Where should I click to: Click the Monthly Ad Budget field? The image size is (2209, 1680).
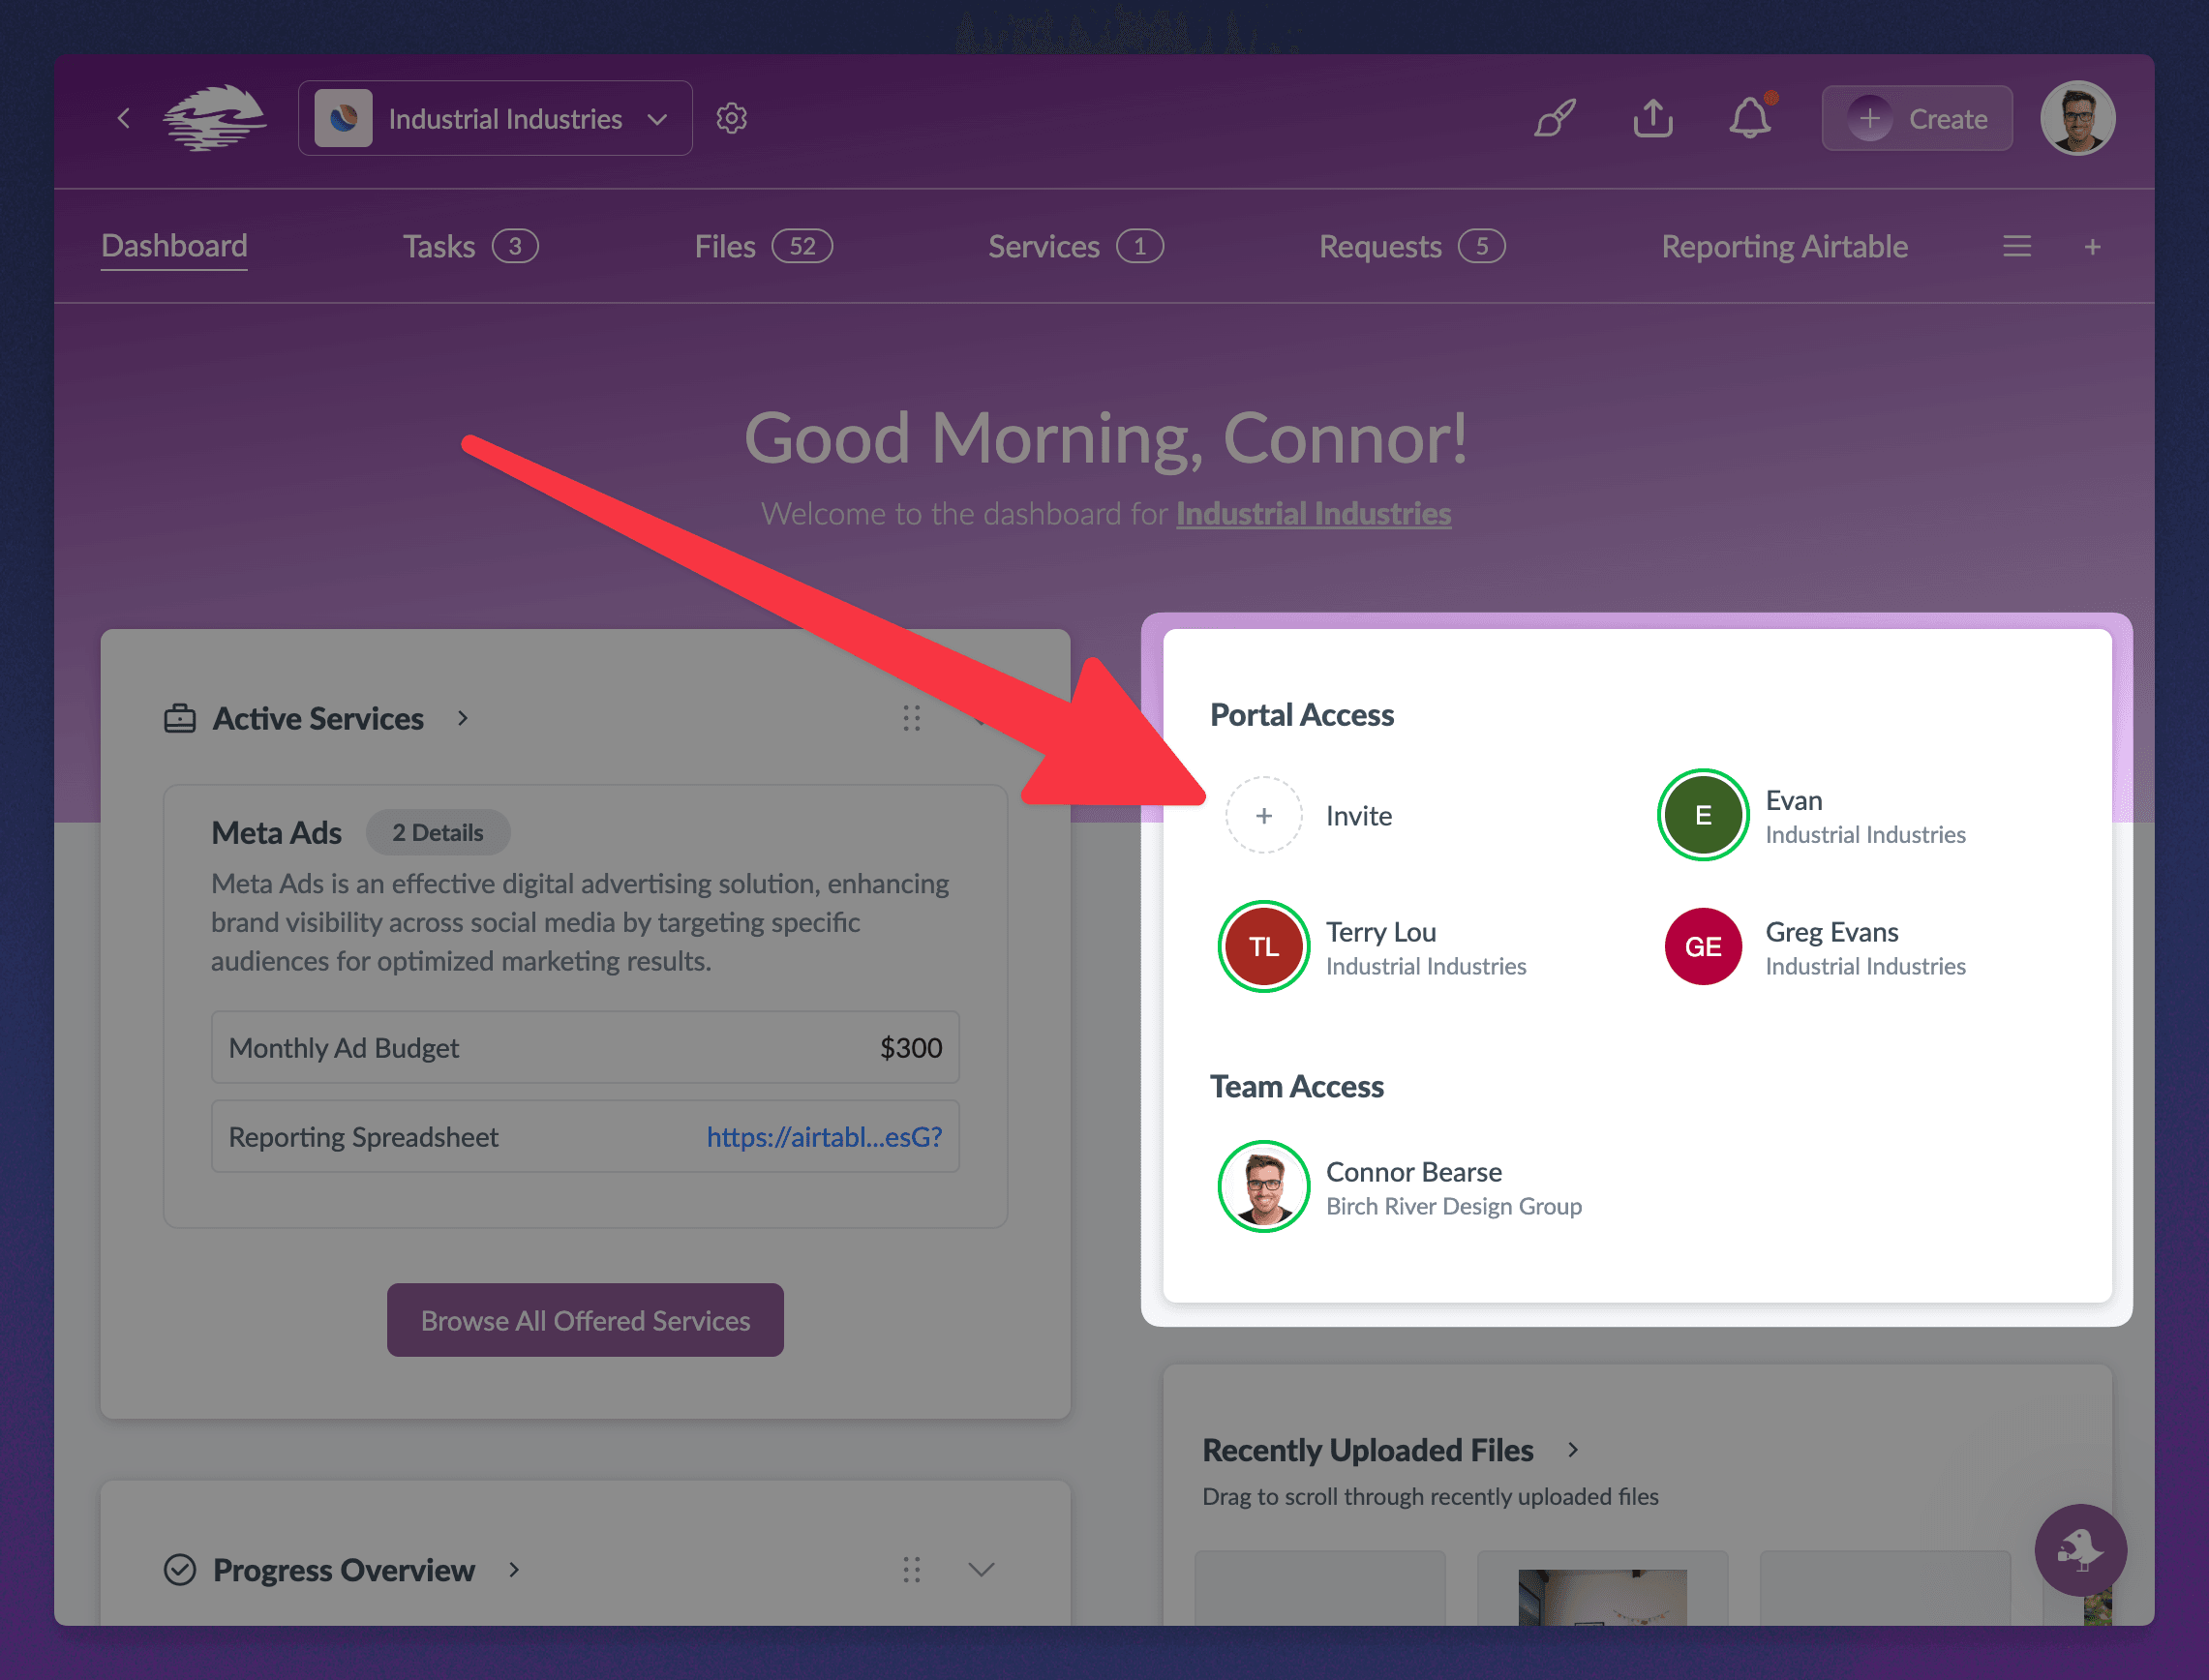point(585,1048)
